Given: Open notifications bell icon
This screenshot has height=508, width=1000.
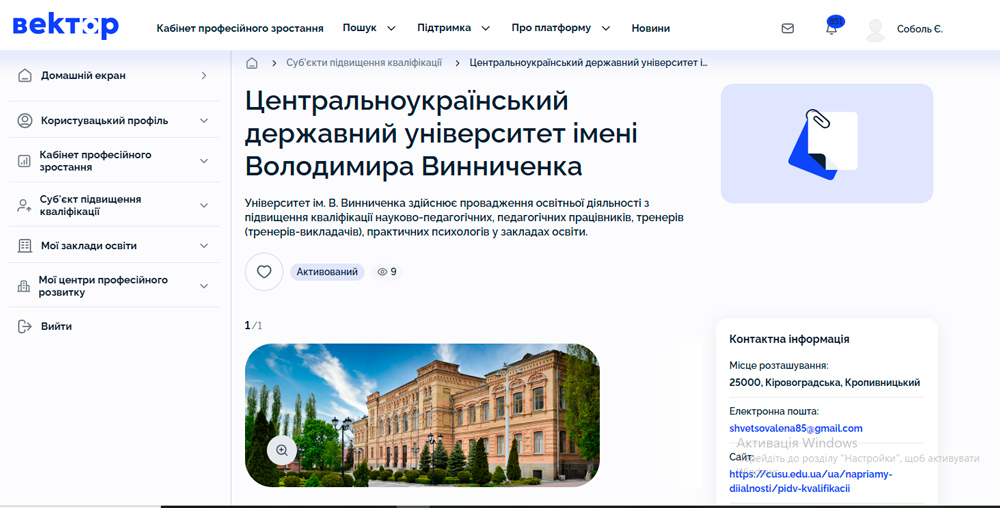Looking at the screenshot, I should point(831,29).
